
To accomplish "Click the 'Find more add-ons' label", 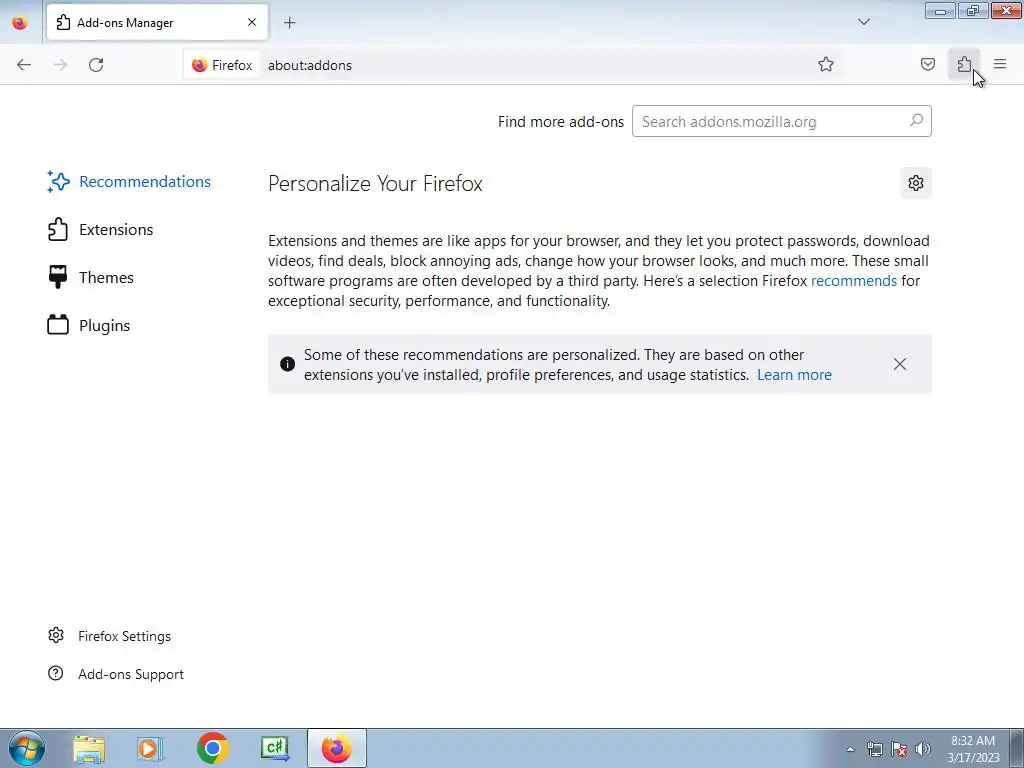I will click(x=560, y=121).
